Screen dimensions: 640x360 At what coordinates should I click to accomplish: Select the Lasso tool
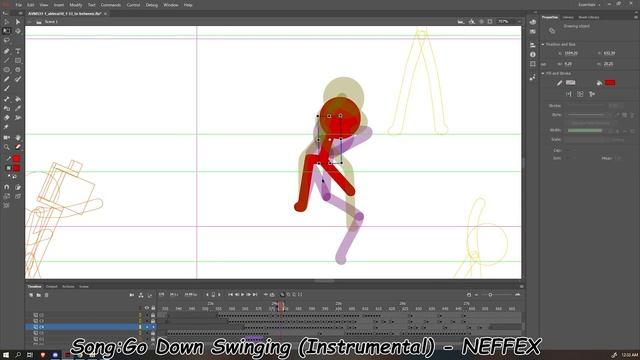(7, 40)
